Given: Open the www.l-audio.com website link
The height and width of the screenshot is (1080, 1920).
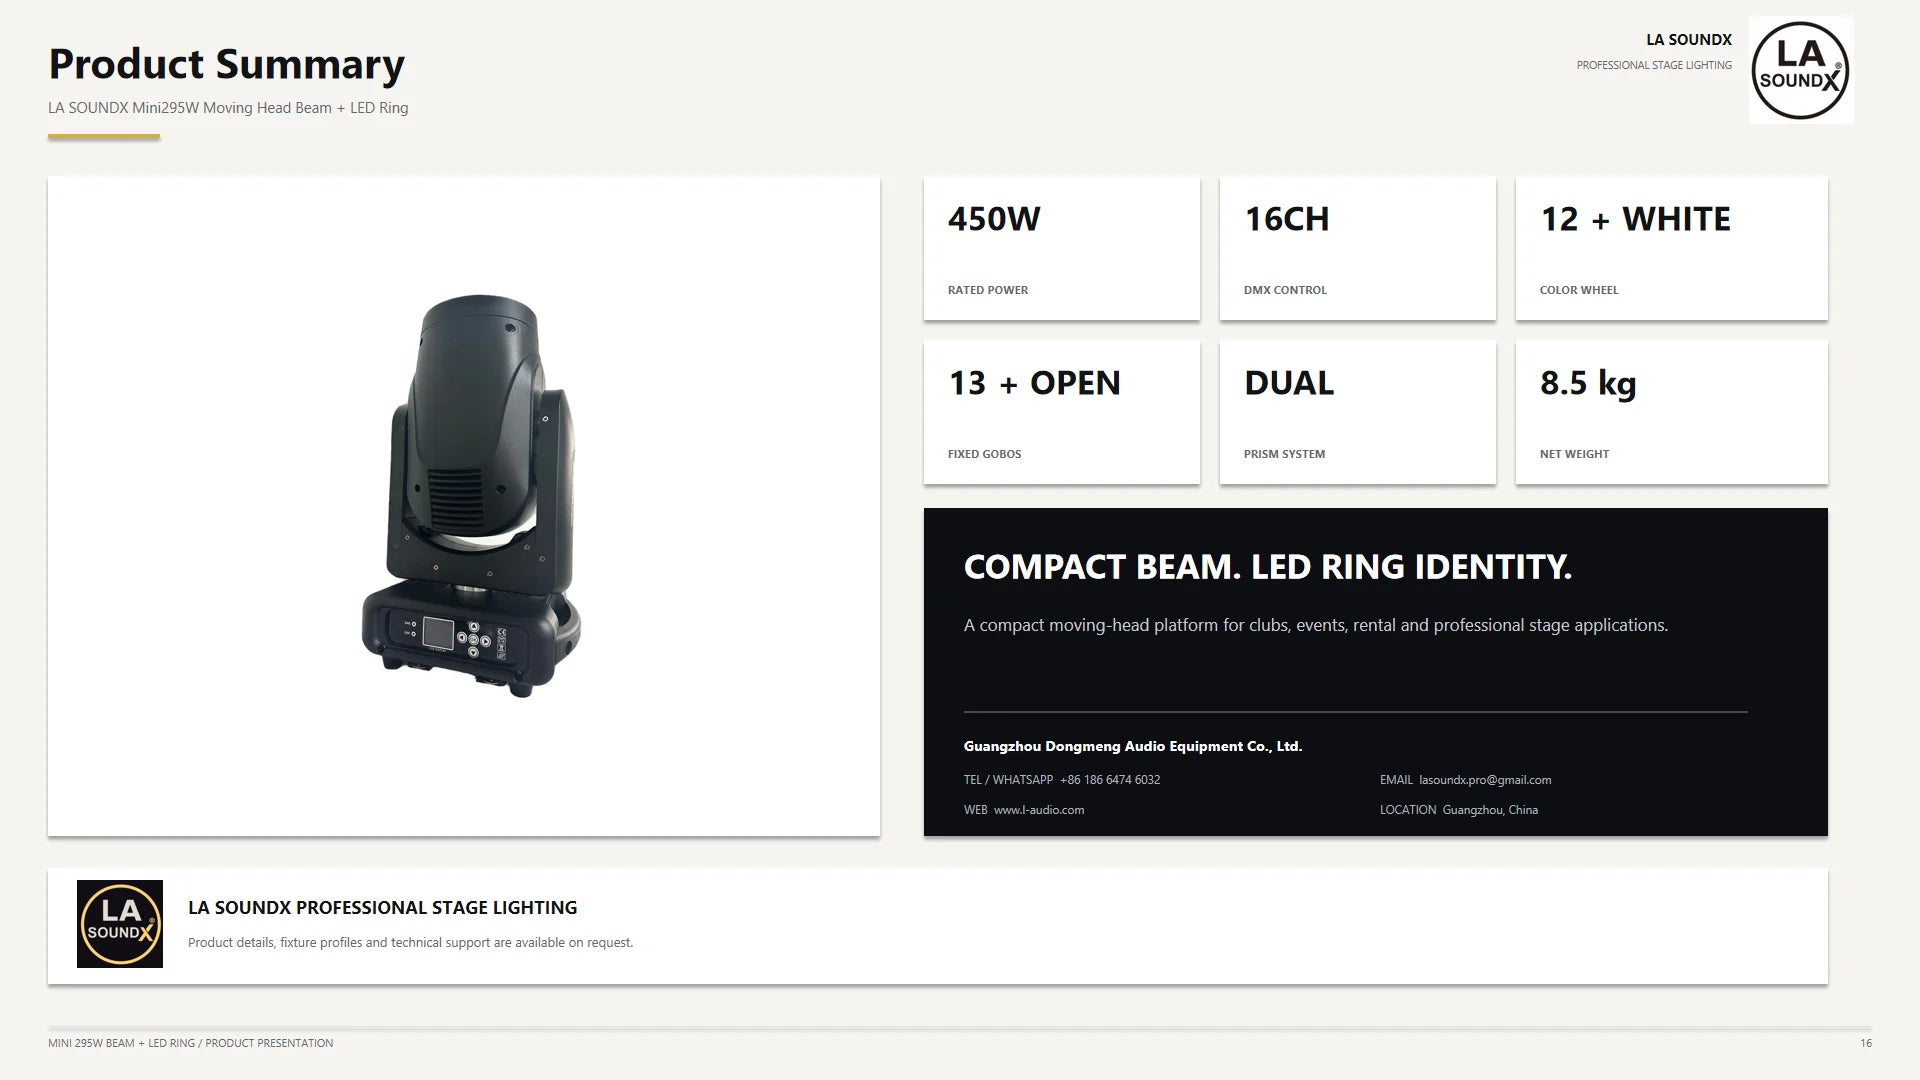Looking at the screenshot, I should (x=1039, y=810).
